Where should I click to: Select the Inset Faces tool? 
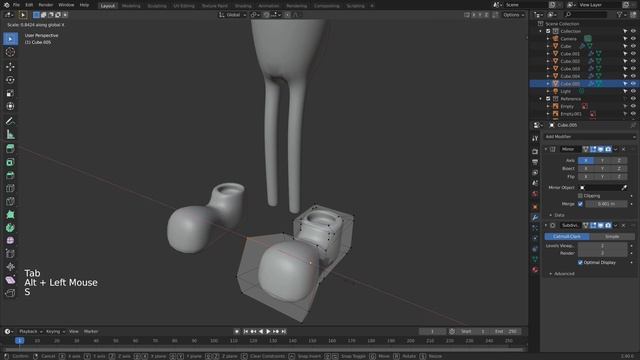click(10, 162)
